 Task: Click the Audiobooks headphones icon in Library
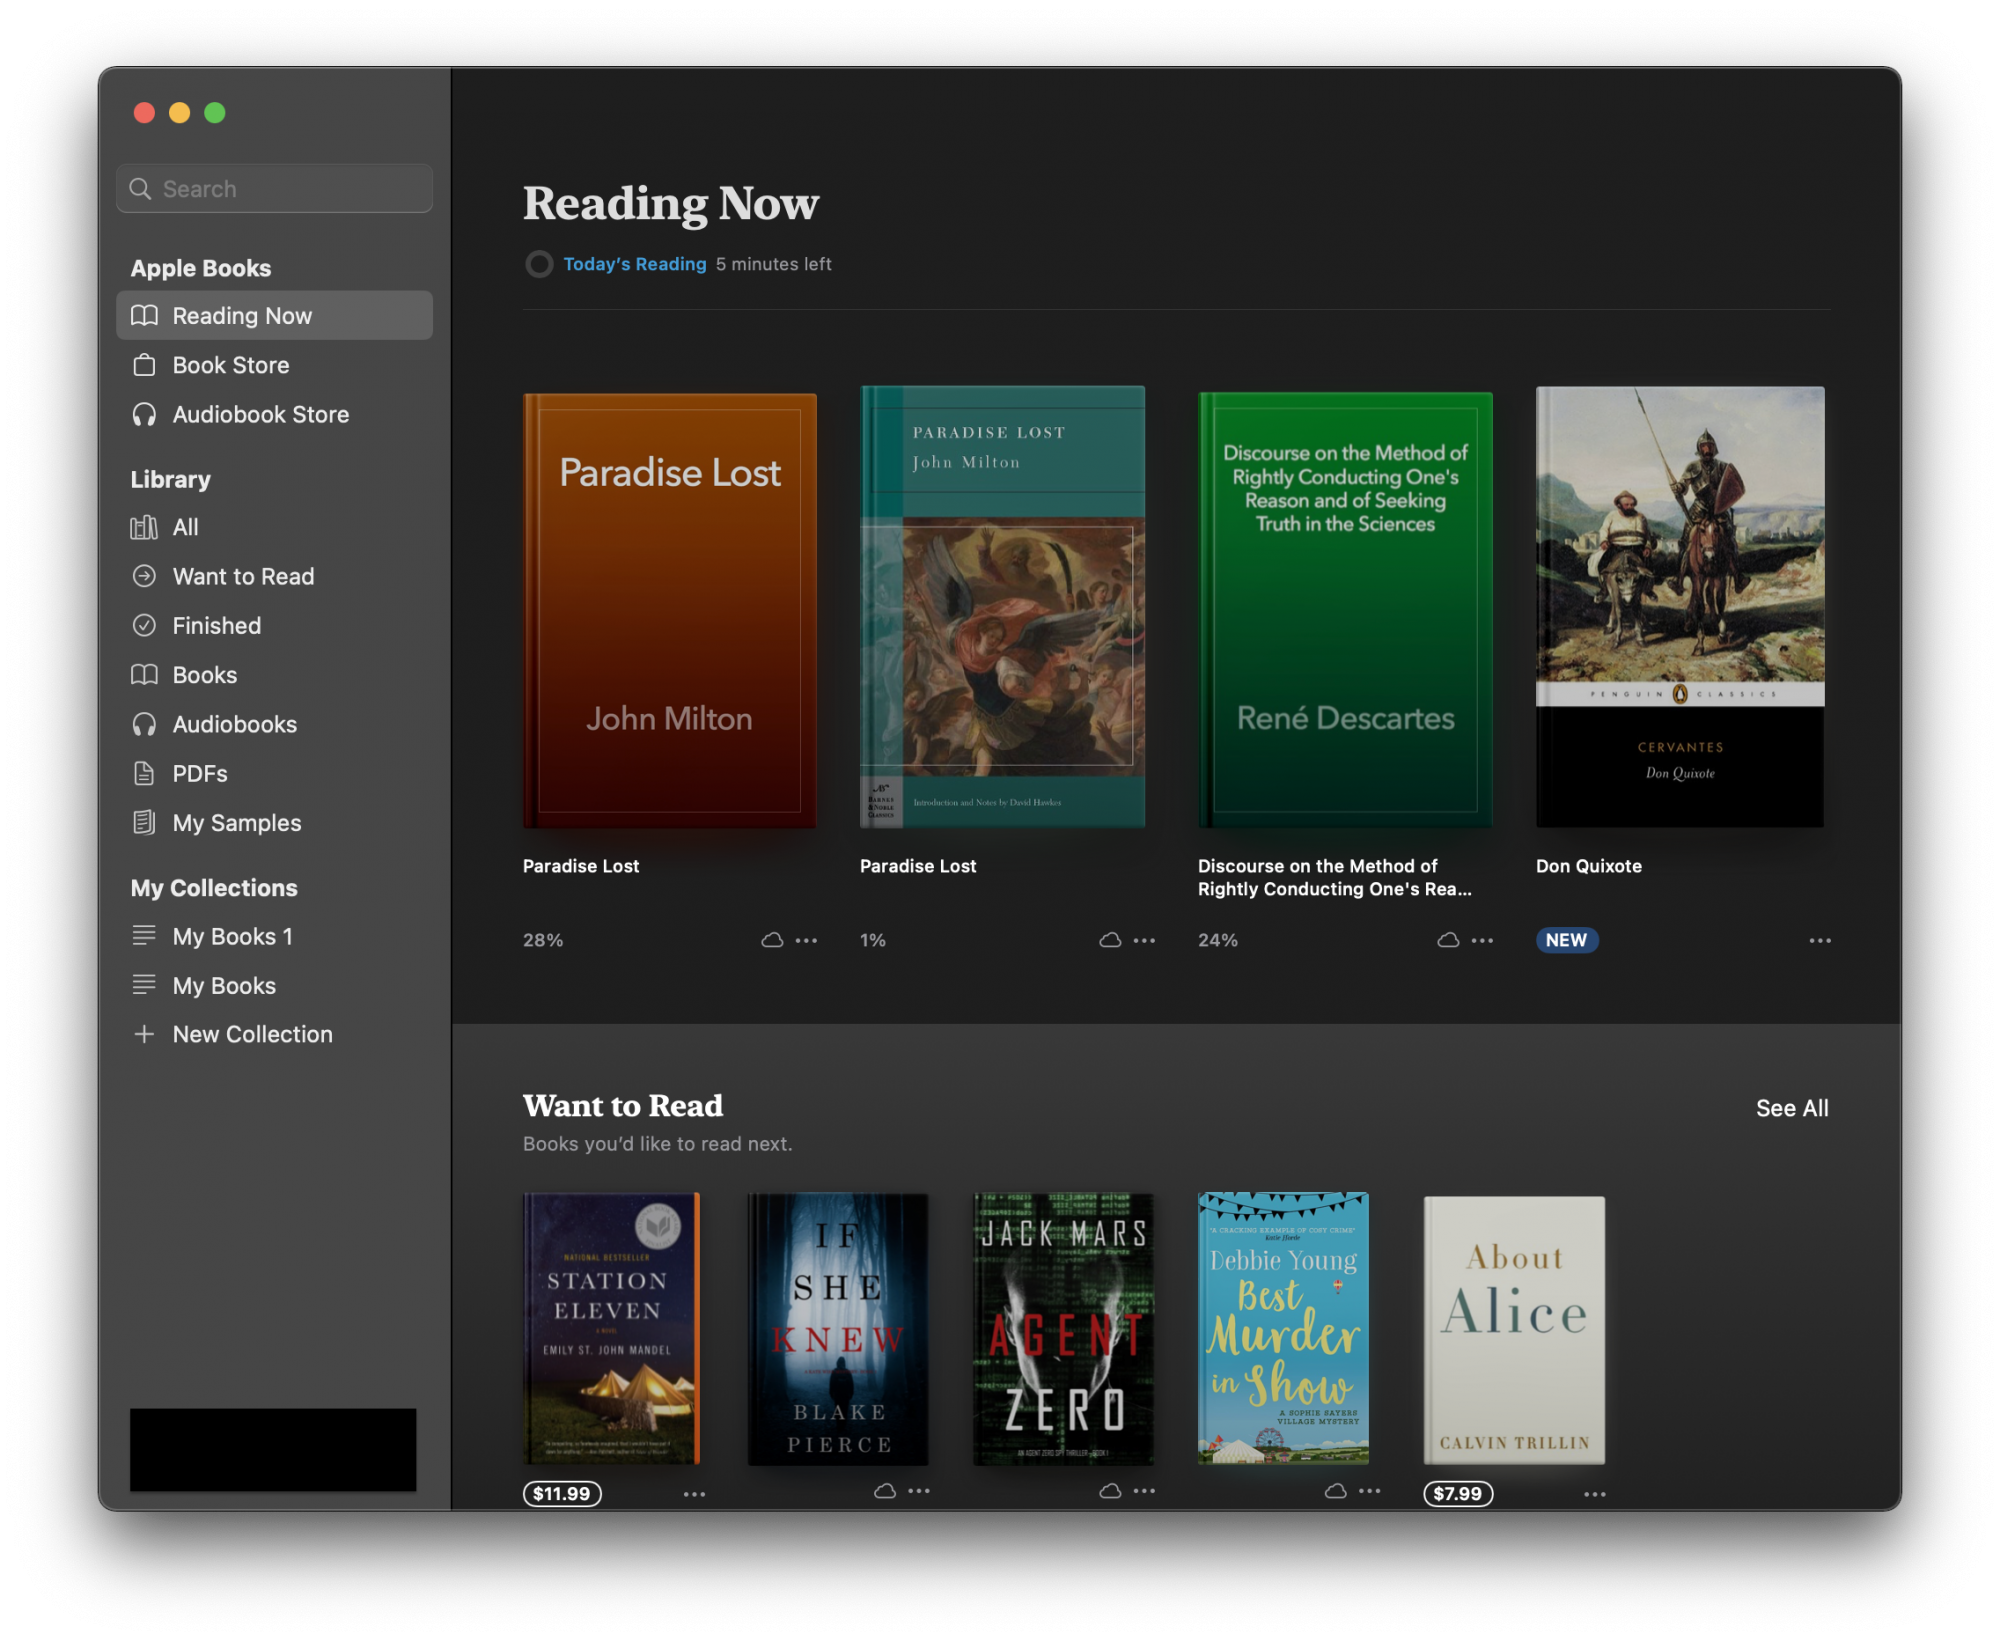[144, 724]
